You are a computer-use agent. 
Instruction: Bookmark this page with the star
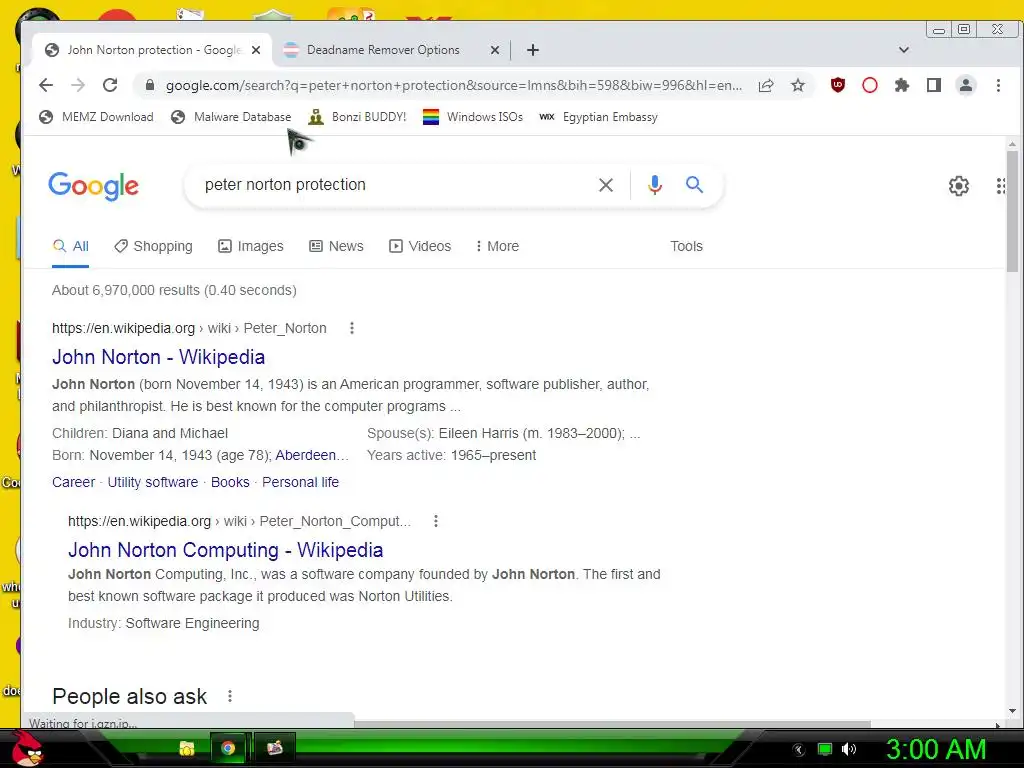pyautogui.click(x=798, y=85)
